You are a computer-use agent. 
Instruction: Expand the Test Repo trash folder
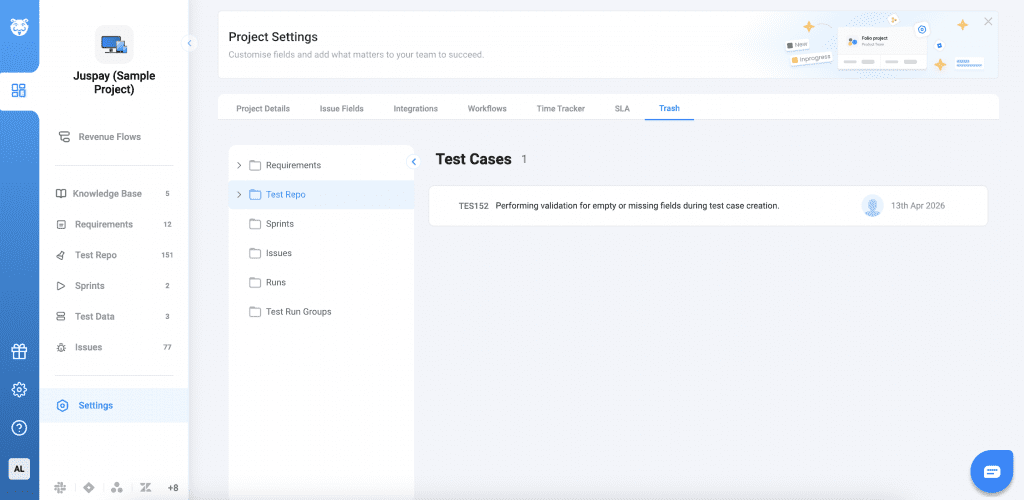[x=239, y=195]
